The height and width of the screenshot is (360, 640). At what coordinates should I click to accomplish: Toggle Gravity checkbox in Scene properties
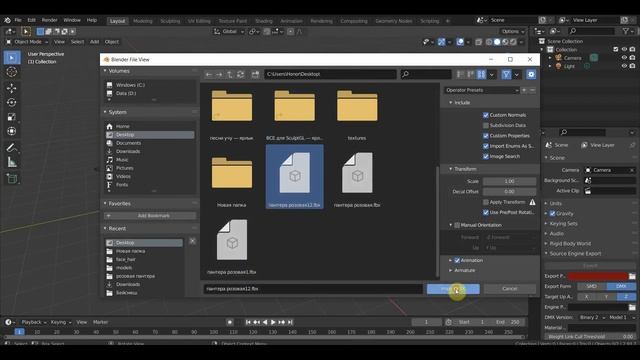(552, 213)
